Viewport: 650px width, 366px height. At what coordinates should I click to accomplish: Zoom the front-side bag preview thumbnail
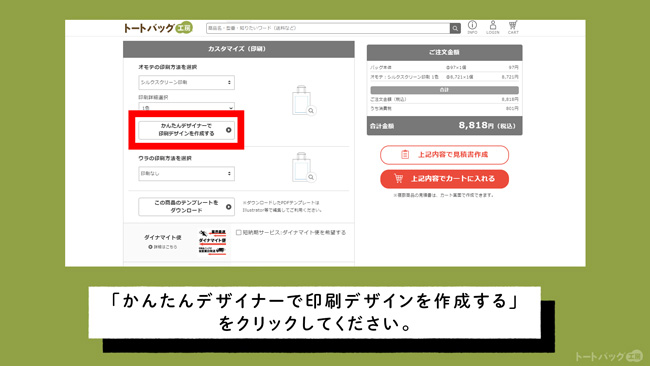pos(303,100)
